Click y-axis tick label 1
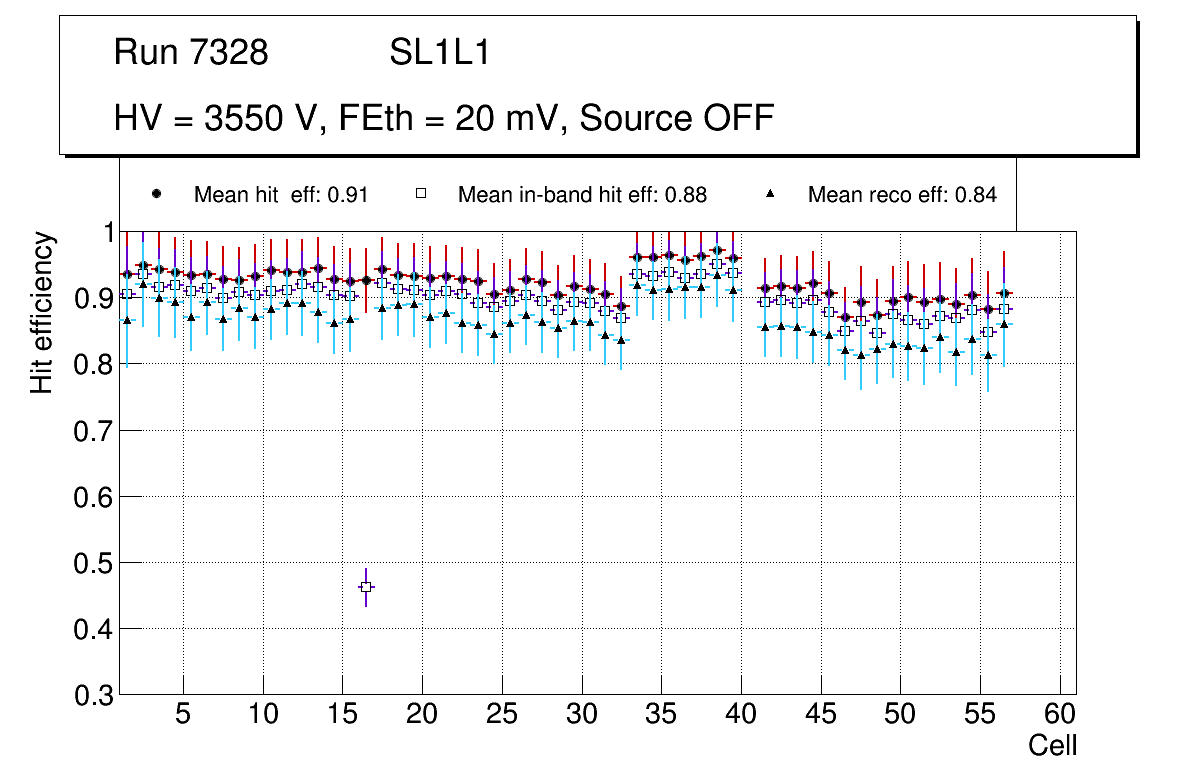Viewport: 1196px width, 772px height. pos(106,232)
